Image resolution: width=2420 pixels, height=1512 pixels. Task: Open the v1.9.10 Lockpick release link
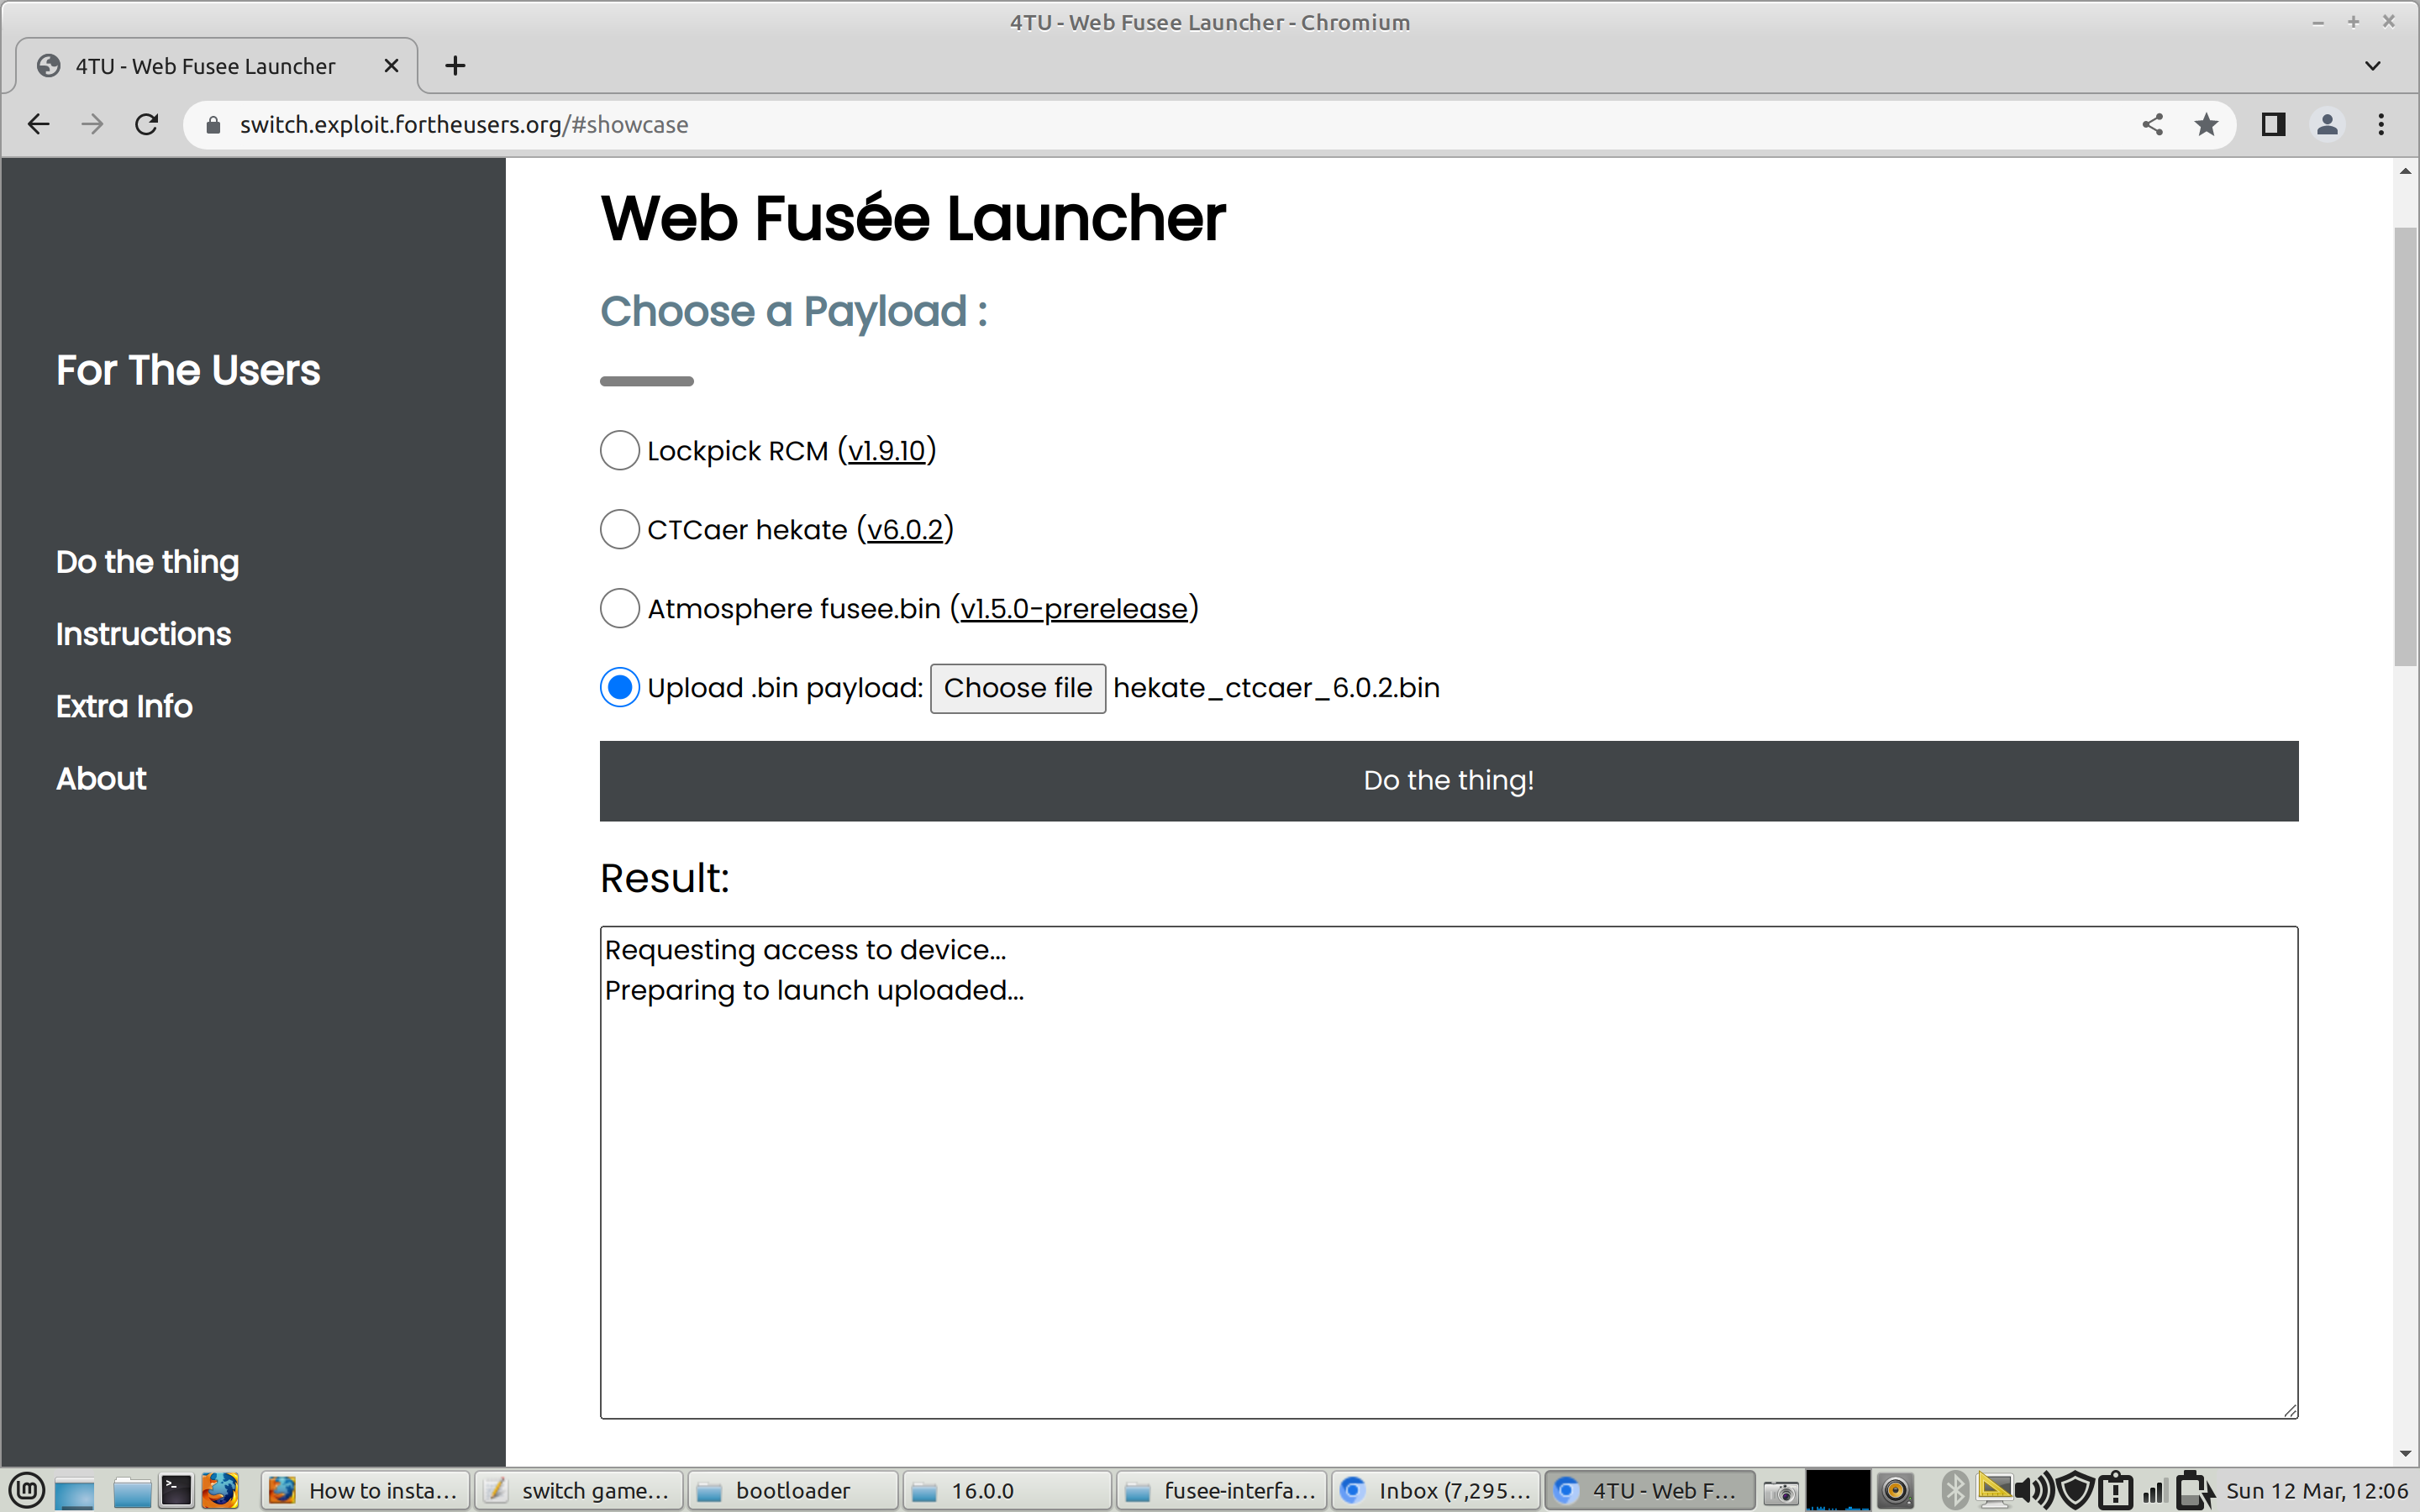tap(887, 451)
